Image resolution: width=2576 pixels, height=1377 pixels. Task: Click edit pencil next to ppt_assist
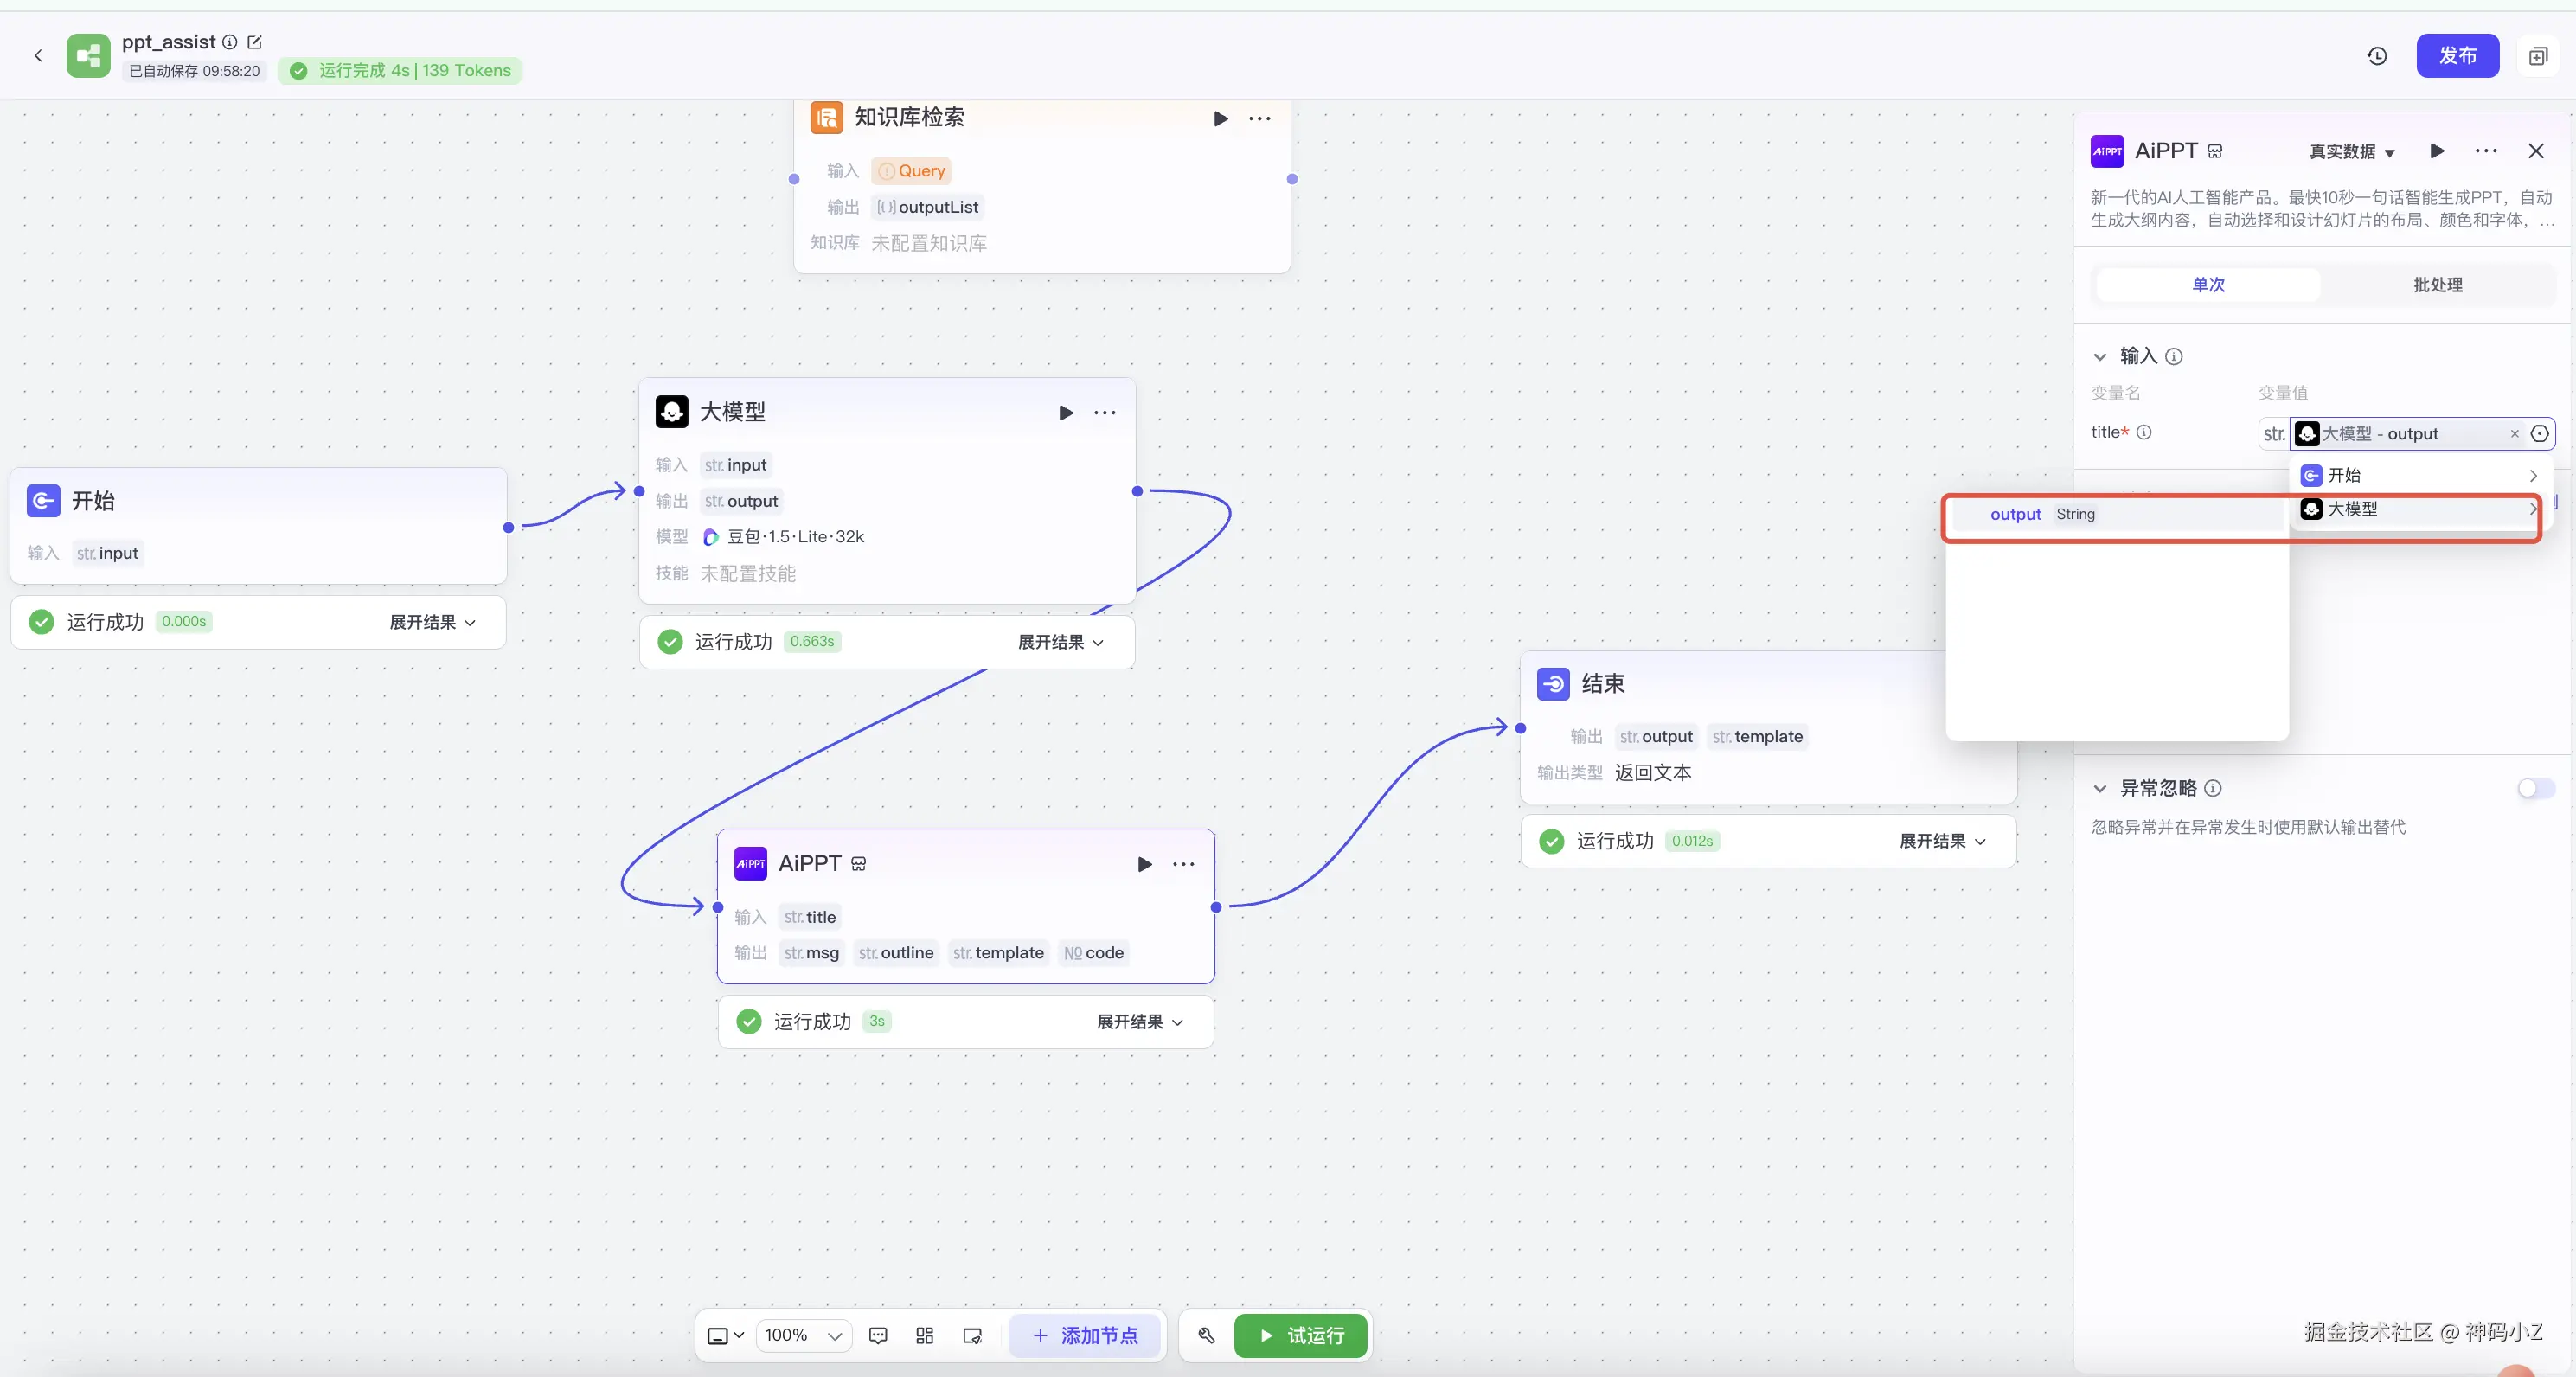[254, 42]
